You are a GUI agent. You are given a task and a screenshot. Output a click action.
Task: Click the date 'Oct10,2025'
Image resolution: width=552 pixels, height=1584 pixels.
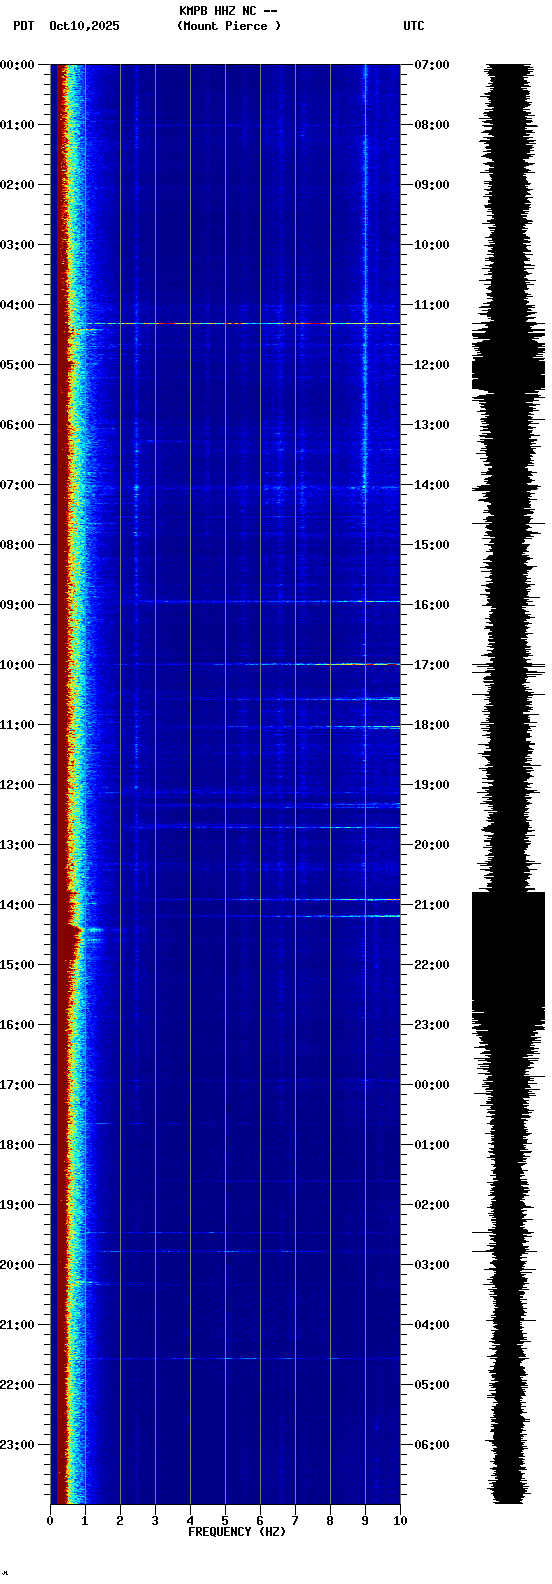tap(84, 26)
